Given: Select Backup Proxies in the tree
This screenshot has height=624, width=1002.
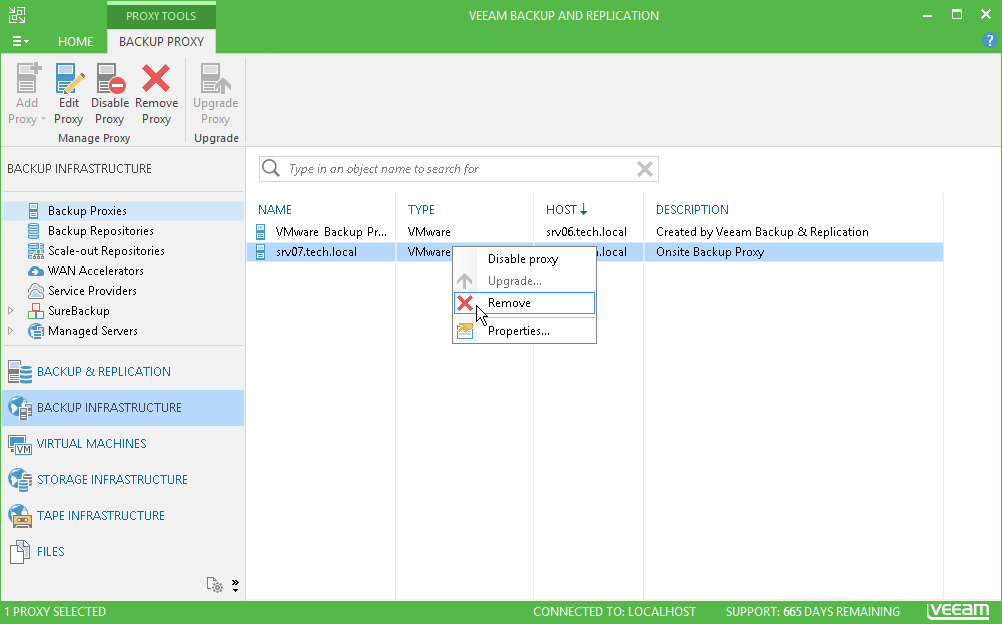Looking at the screenshot, I should pyautogui.click(x=87, y=211).
